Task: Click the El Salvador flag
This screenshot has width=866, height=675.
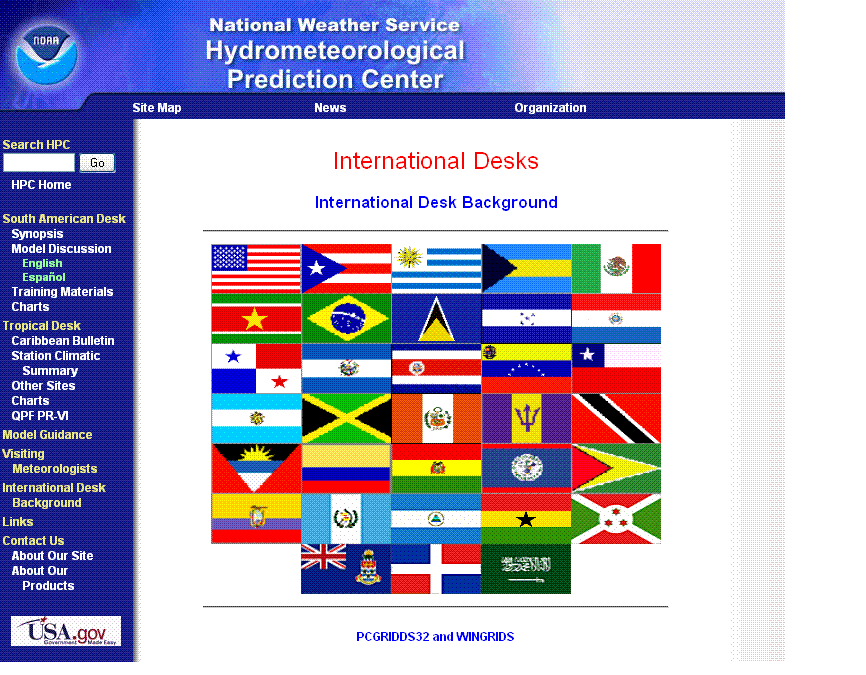Action: (x=346, y=368)
